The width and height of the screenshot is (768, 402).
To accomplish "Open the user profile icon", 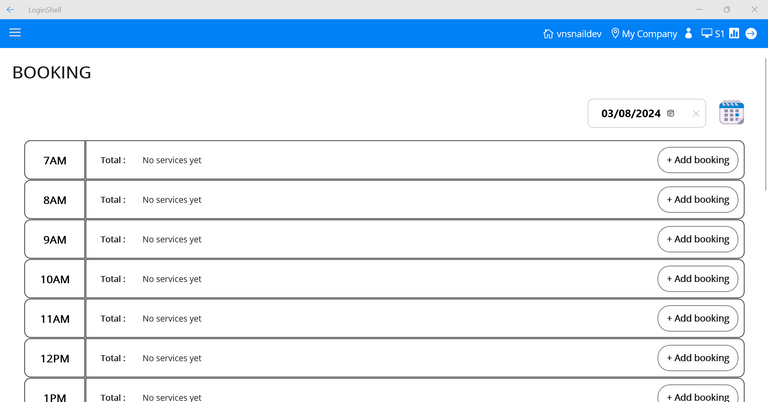I will [x=688, y=34].
